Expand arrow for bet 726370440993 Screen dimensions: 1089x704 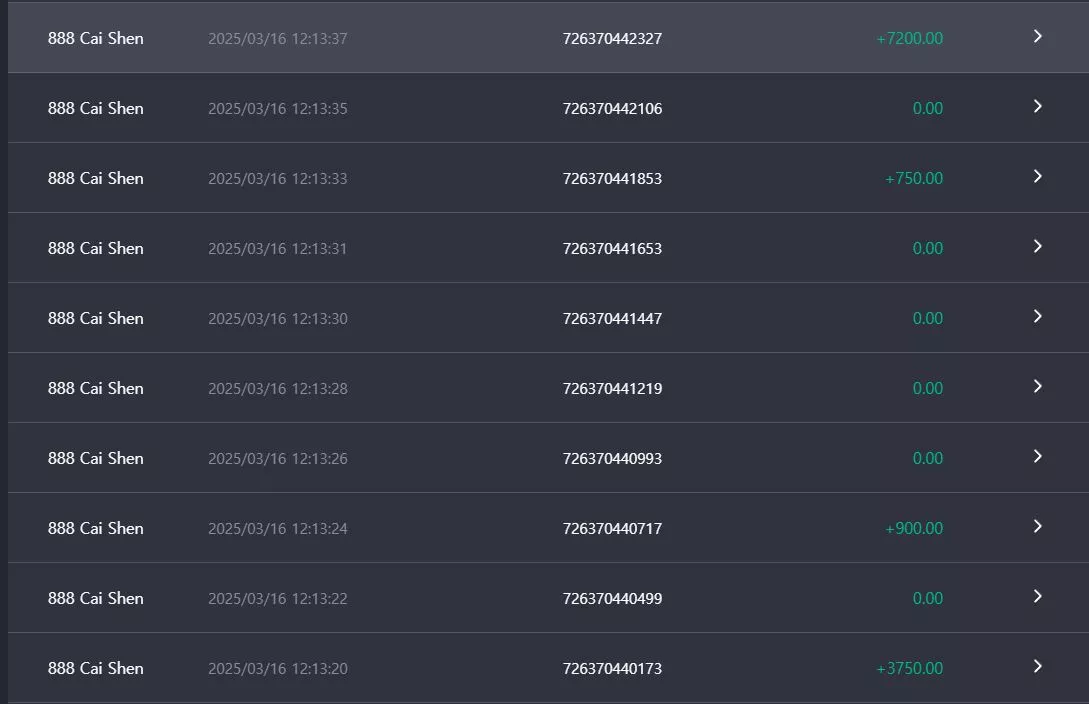click(x=1038, y=457)
